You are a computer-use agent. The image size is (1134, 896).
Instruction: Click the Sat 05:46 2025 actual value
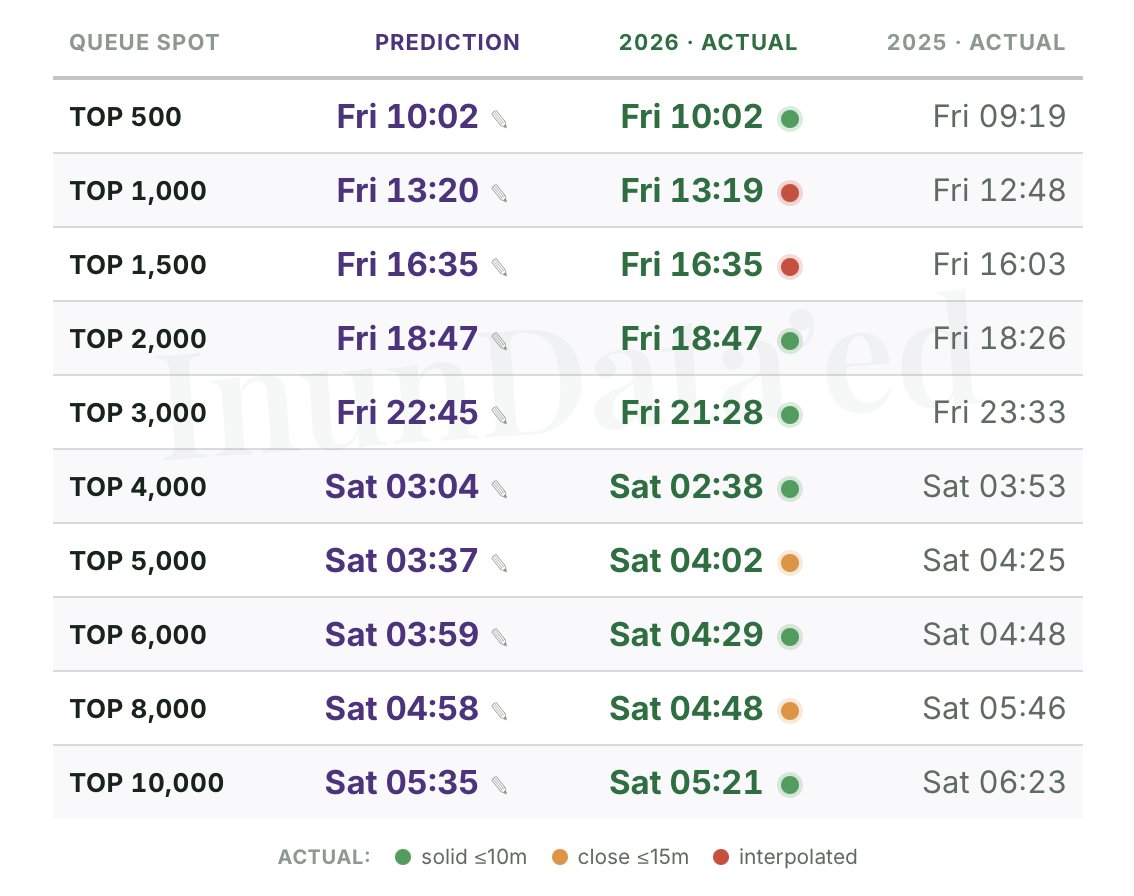(x=994, y=709)
